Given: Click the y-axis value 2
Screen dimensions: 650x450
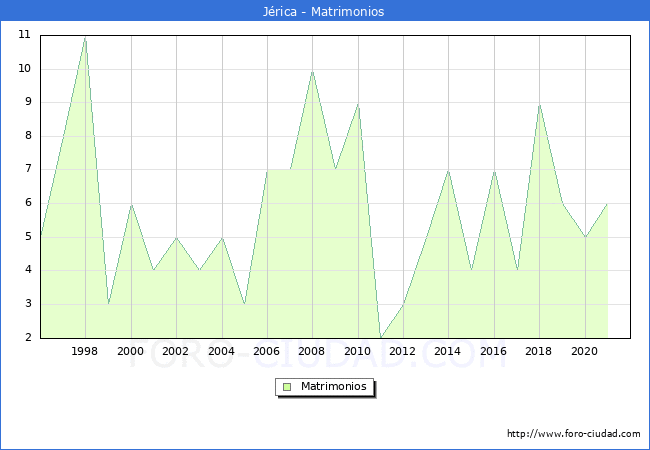Looking at the screenshot, I should pyautogui.click(x=28, y=338).
